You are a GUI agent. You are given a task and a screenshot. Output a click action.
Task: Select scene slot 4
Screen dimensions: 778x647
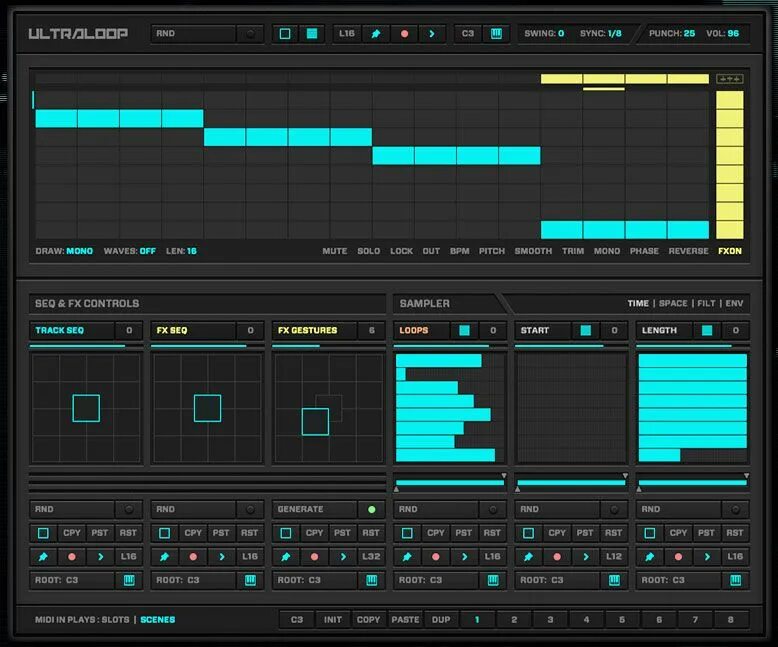[586, 620]
